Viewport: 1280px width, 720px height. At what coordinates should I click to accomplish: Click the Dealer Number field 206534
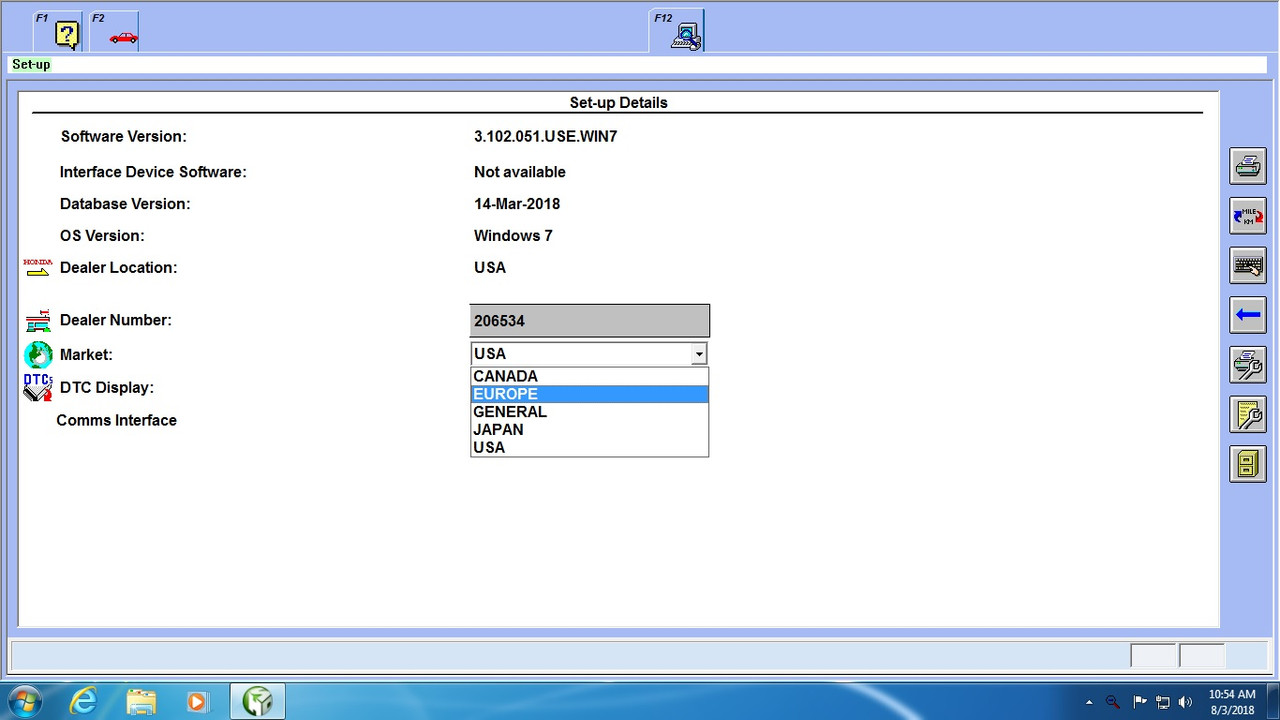tap(590, 321)
